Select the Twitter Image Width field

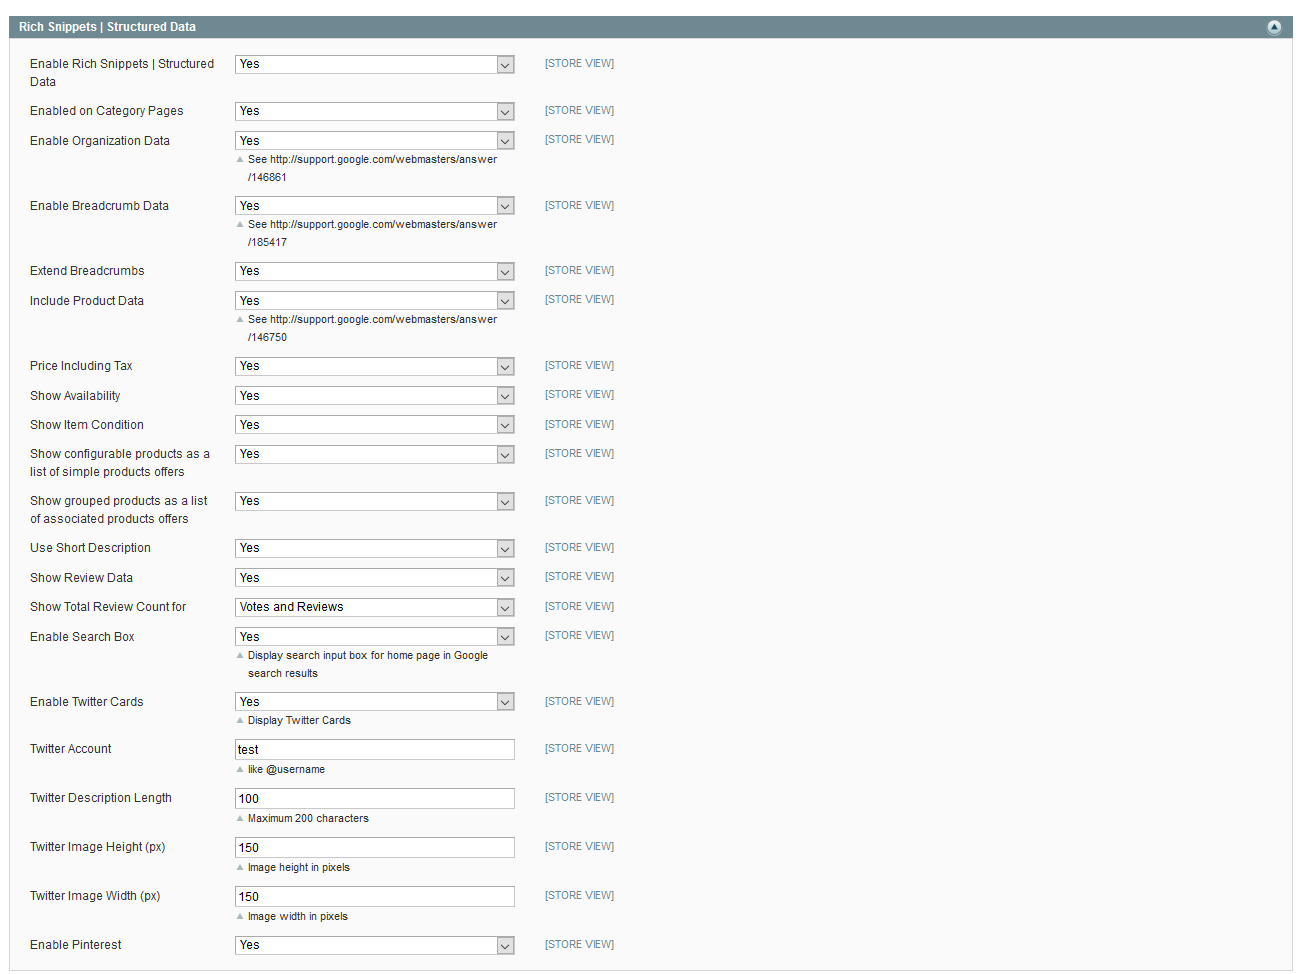(x=374, y=896)
